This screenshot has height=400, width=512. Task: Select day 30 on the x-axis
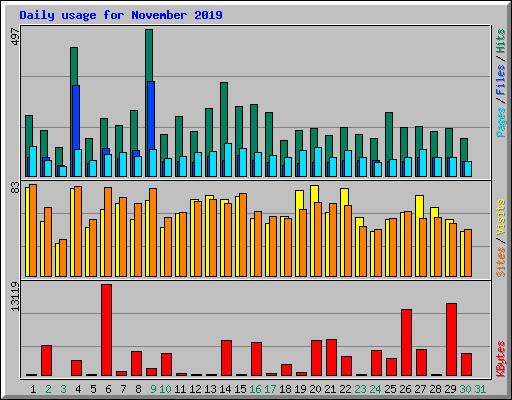465,389
